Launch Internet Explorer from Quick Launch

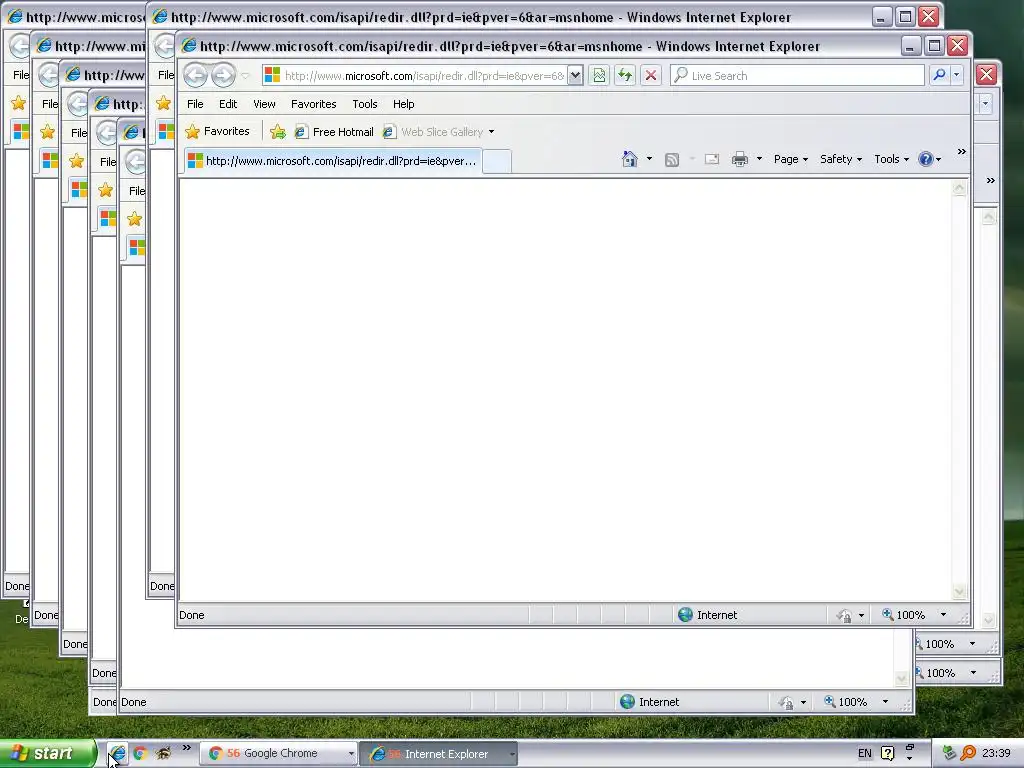click(117, 753)
